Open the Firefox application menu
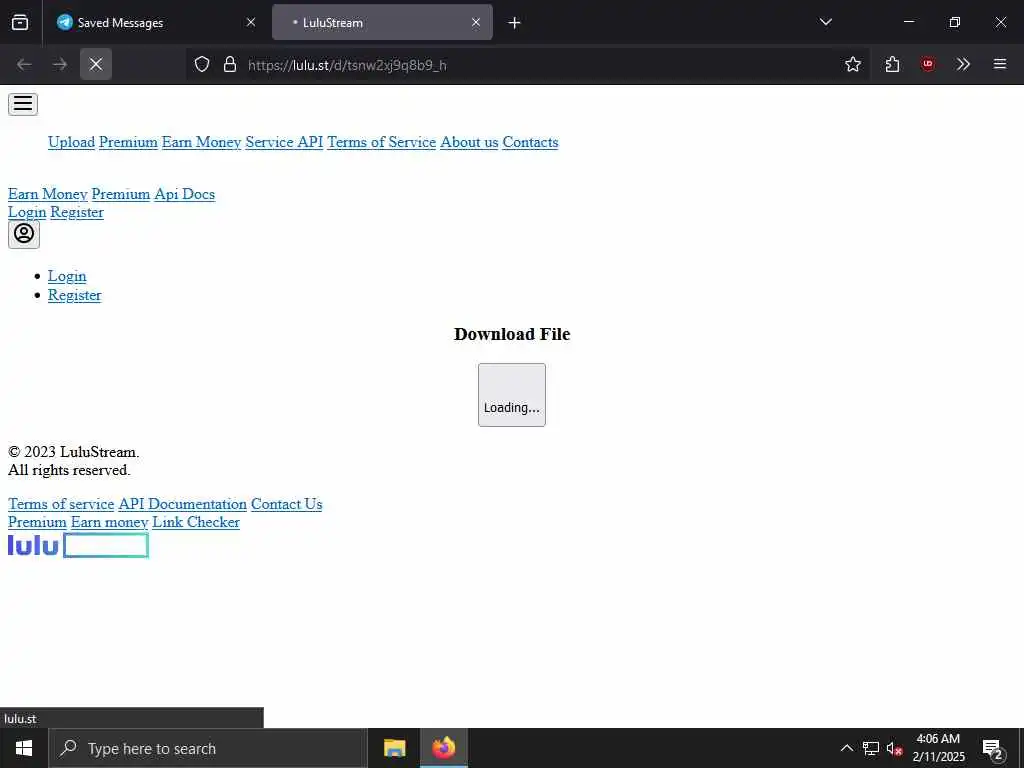The width and height of the screenshot is (1024, 768). [x=1000, y=64]
